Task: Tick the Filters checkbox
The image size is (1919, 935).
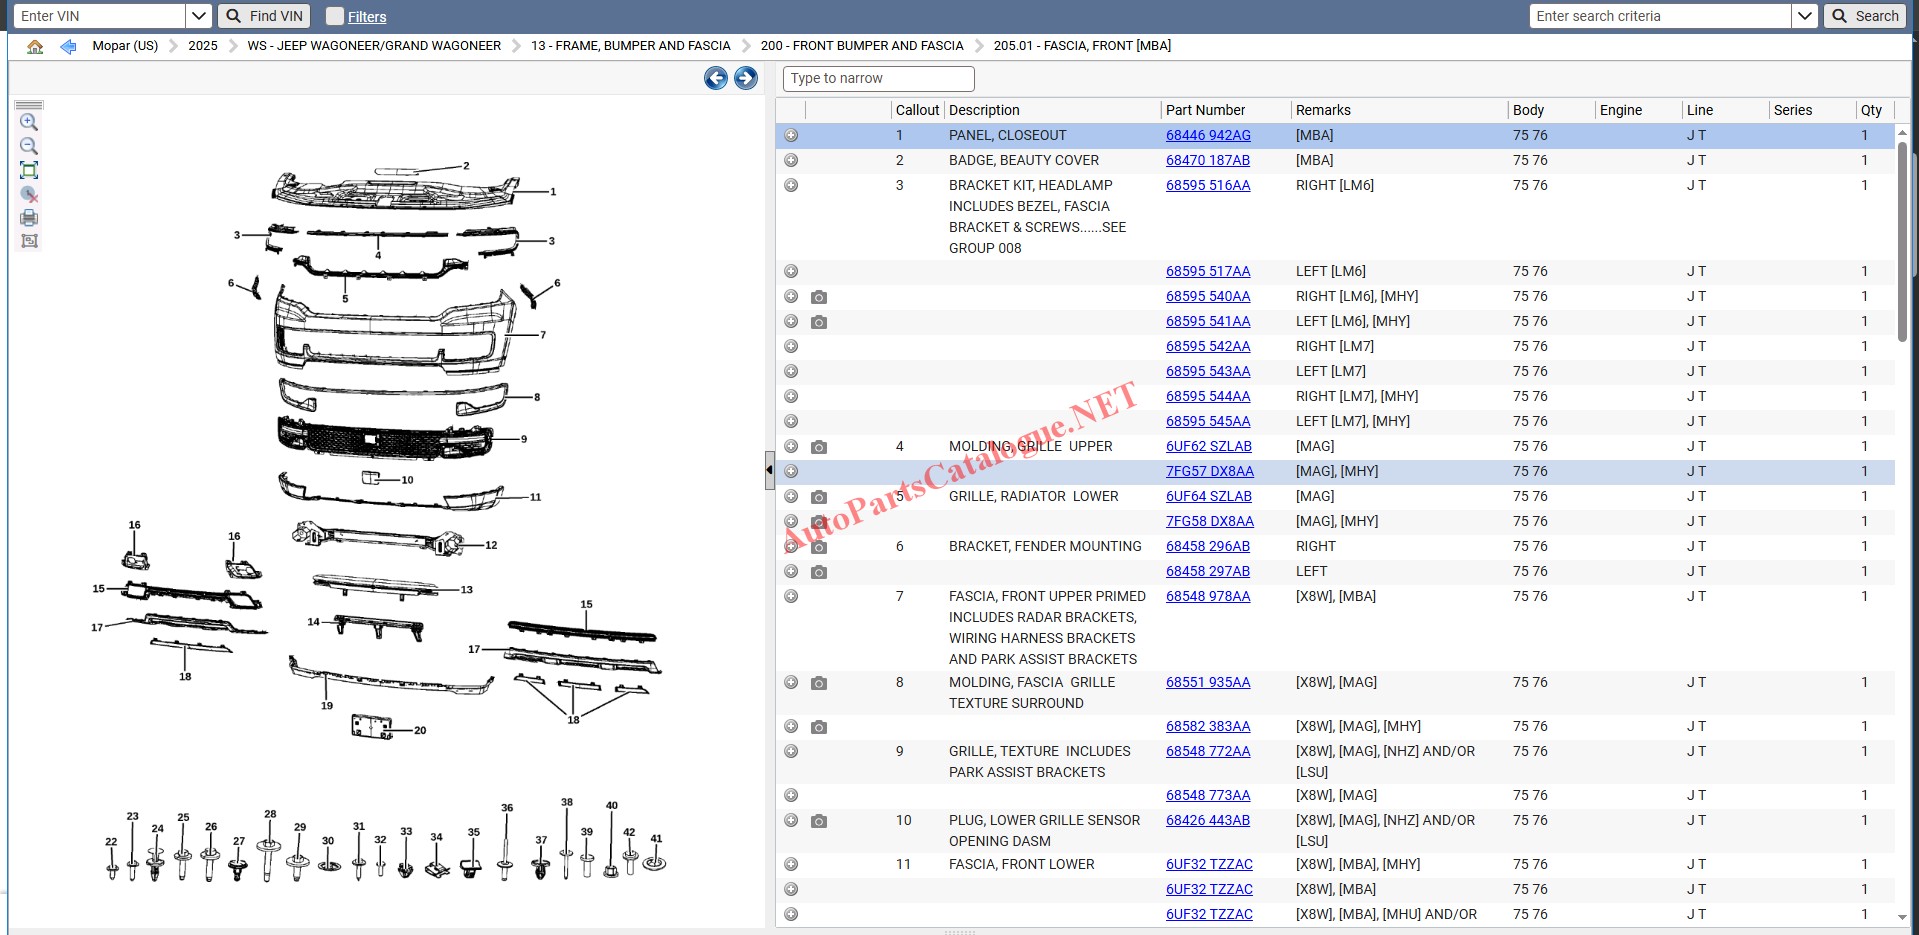Action: pos(335,16)
